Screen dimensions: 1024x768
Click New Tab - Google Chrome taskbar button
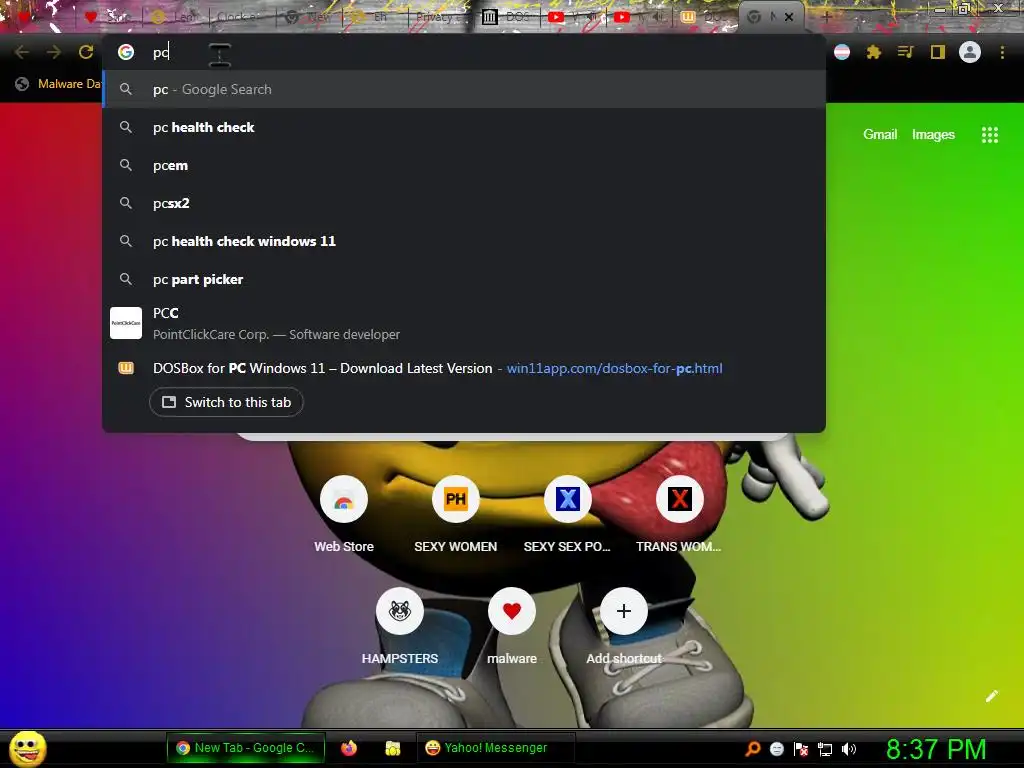click(x=245, y=748)
